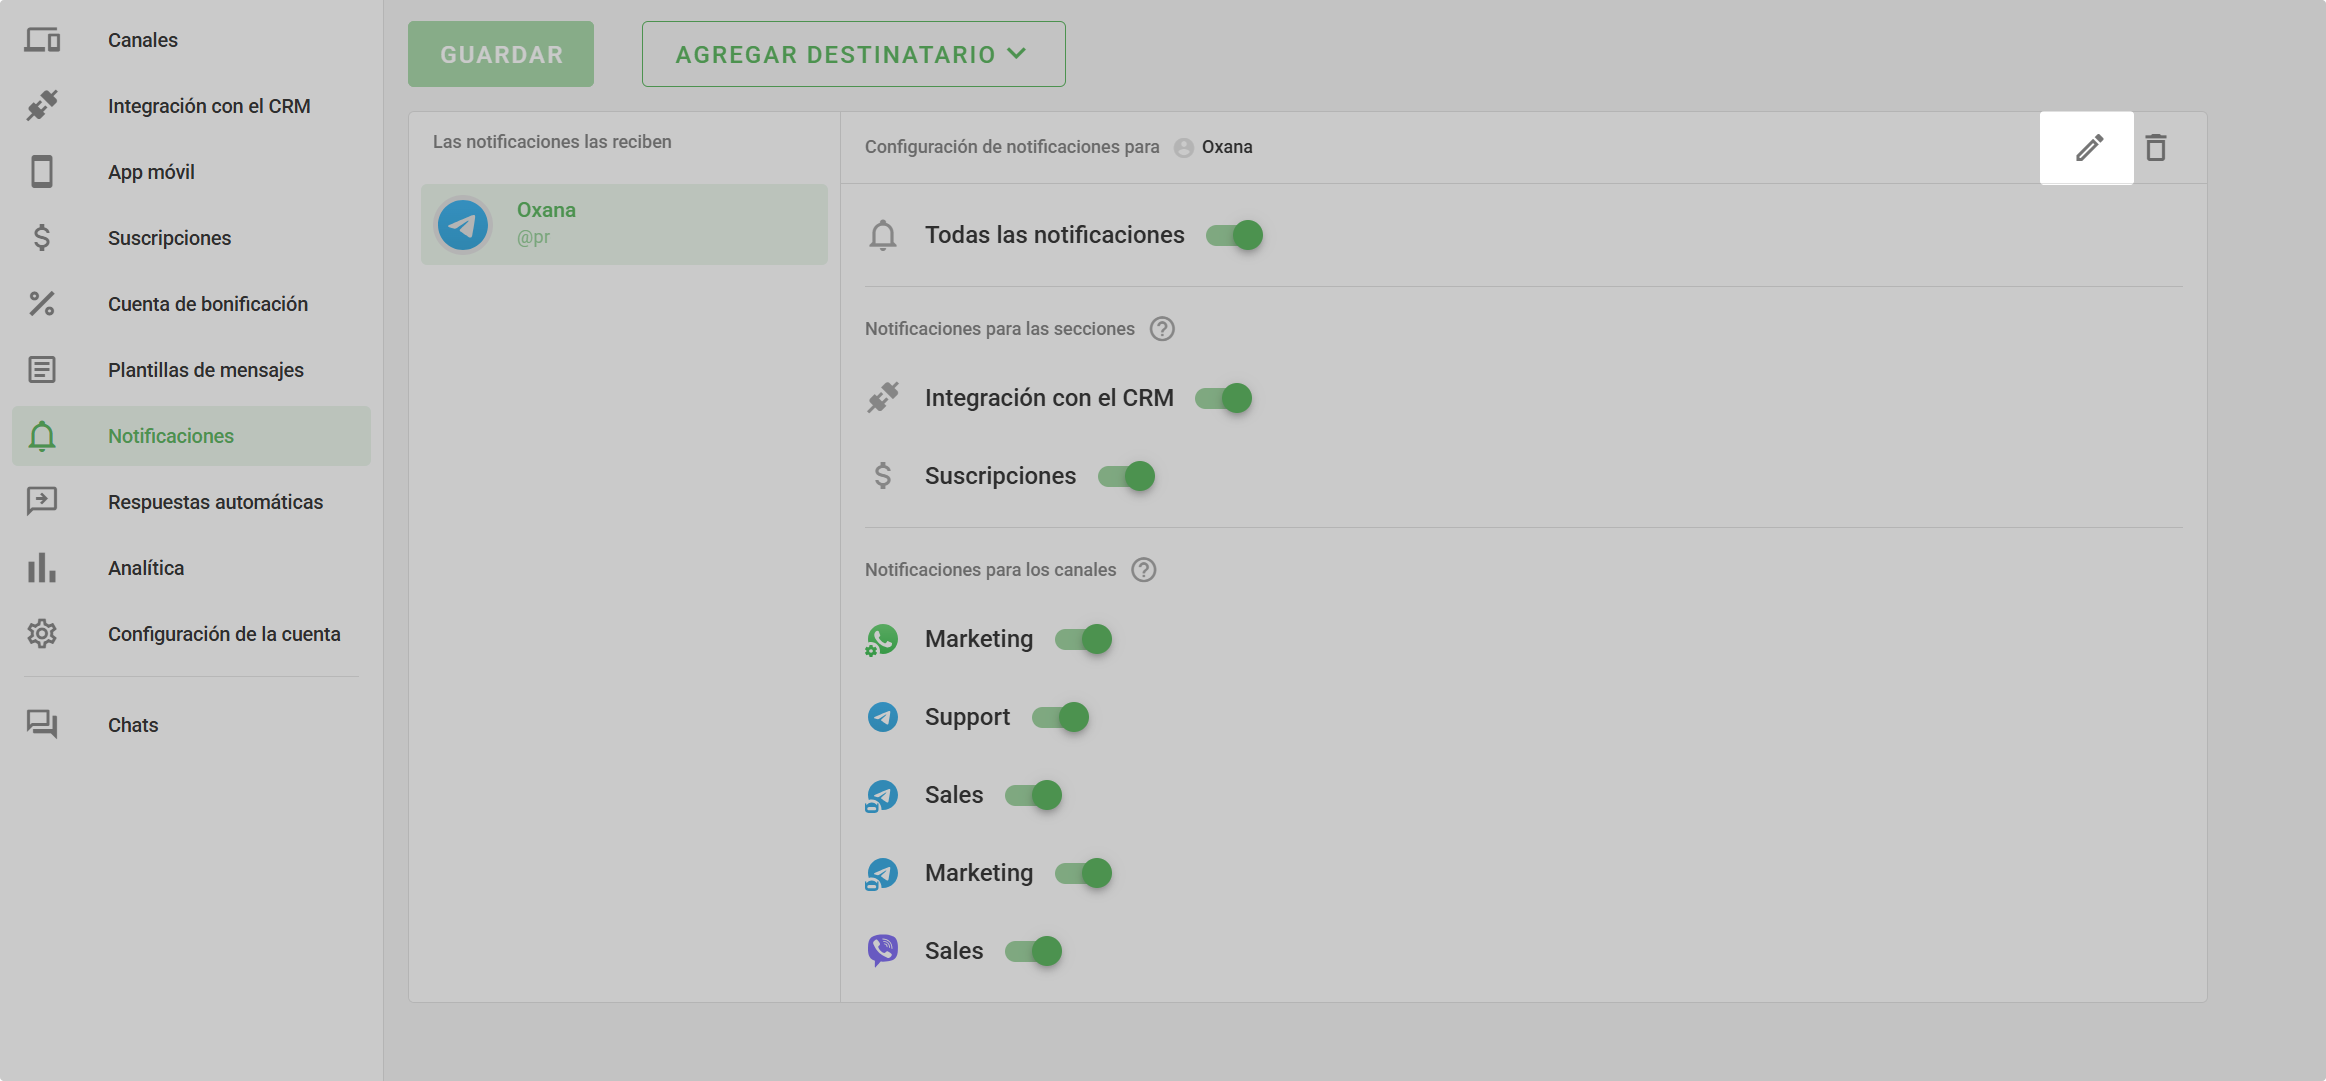The width and height of the screenshot is (2326, 1081).
Task: Click Oxana's Telegram avatar in recipient list
Action: point(463,225)
